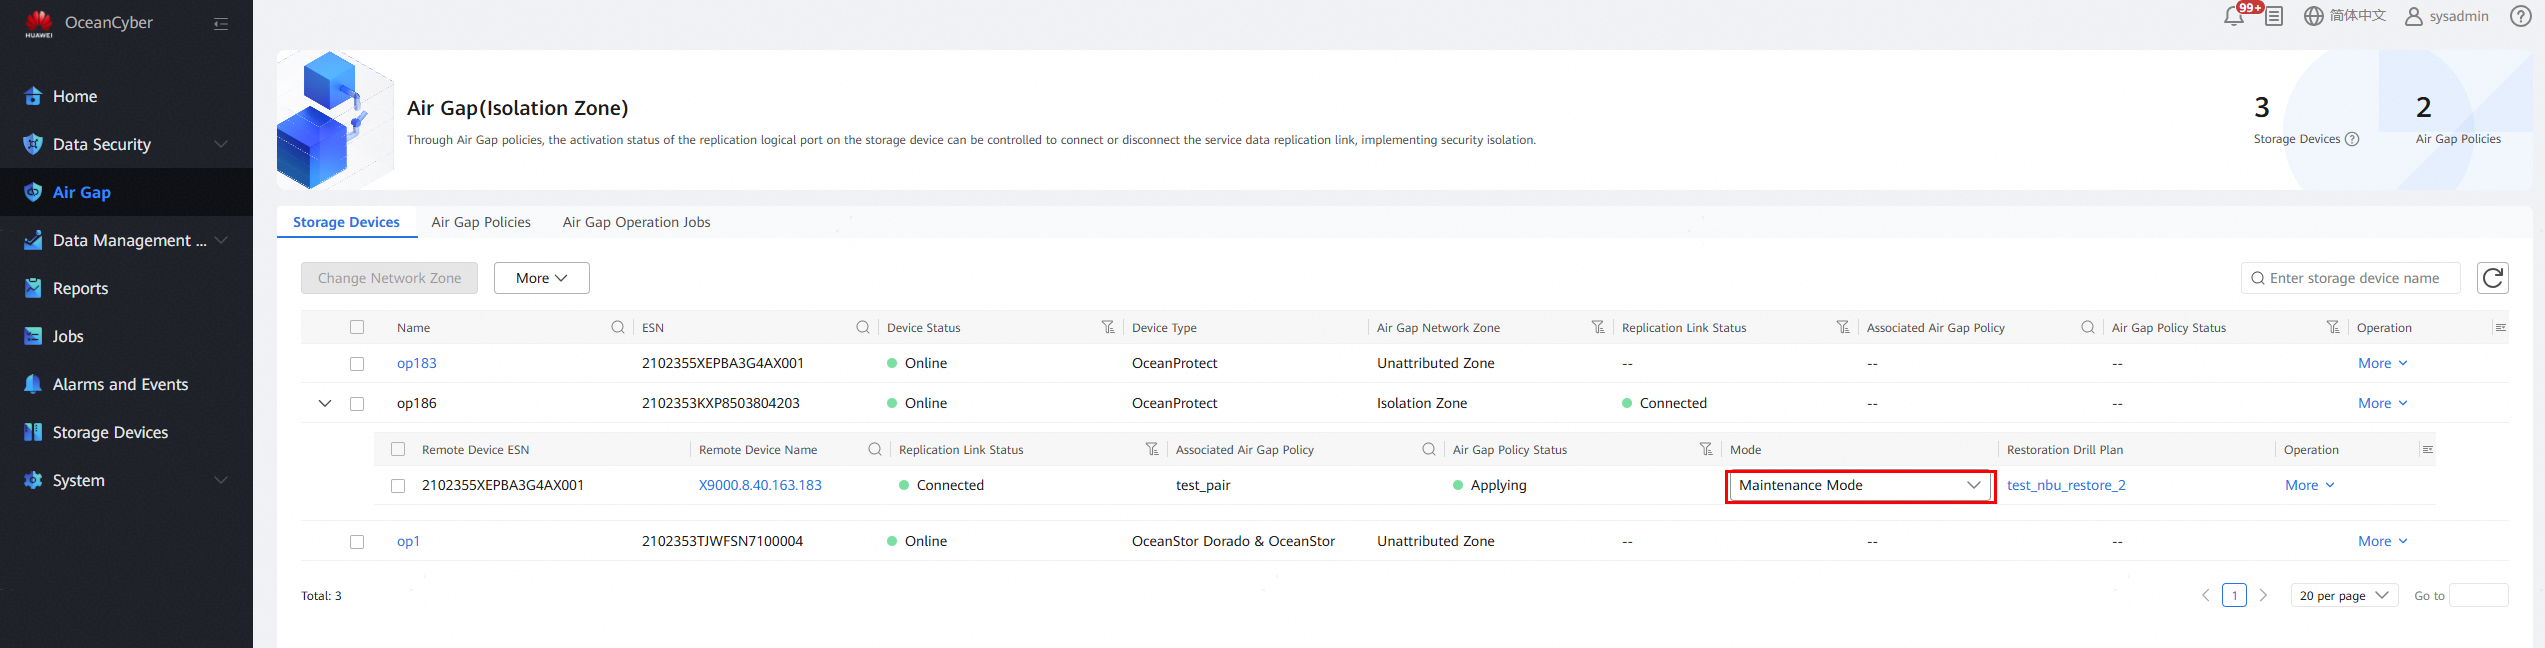Go to previous page arrow
2545x648 pixels.
tap(2205, 595)
